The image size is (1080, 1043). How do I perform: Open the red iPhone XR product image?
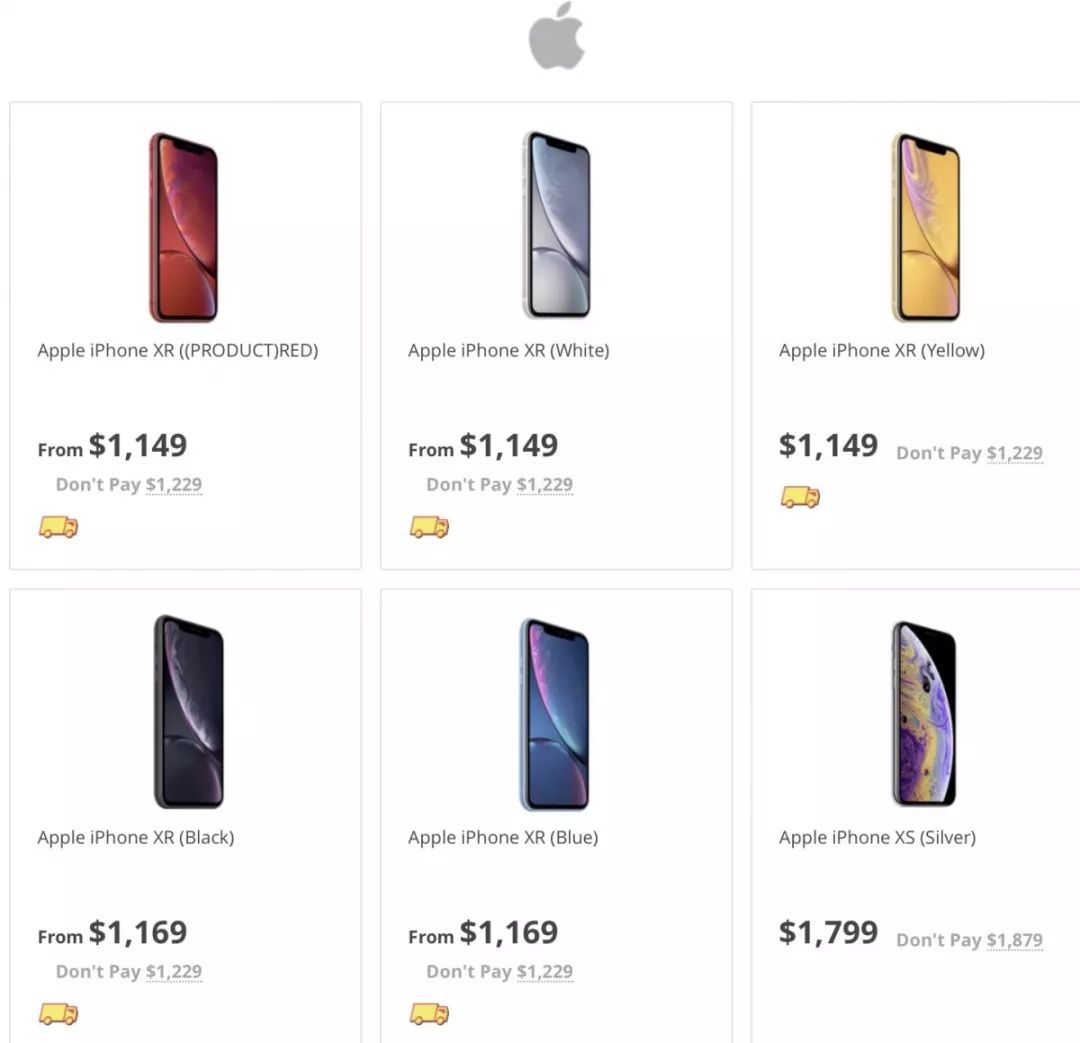(184, 227)
